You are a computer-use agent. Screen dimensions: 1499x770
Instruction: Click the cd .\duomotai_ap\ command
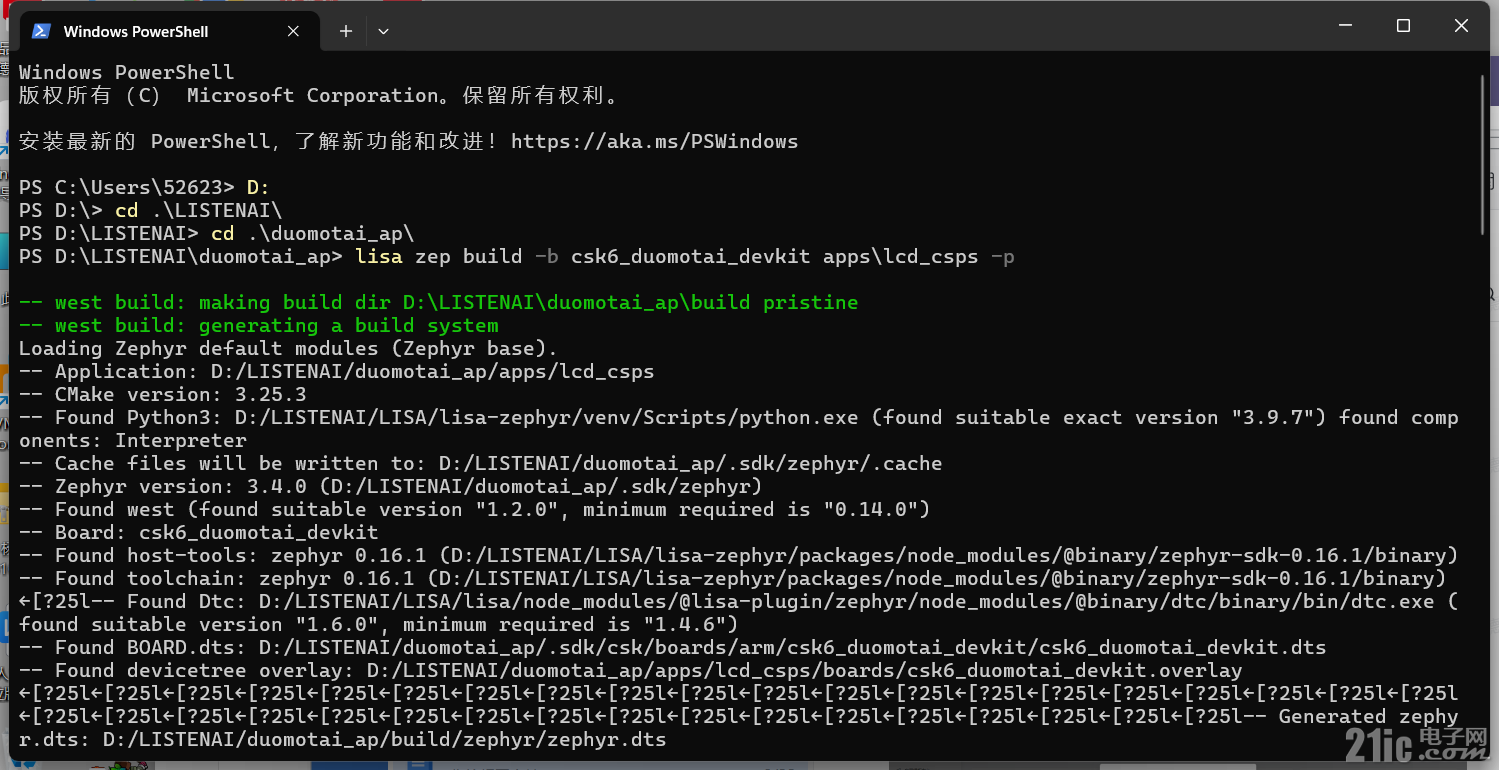click(x=312, y=233)
